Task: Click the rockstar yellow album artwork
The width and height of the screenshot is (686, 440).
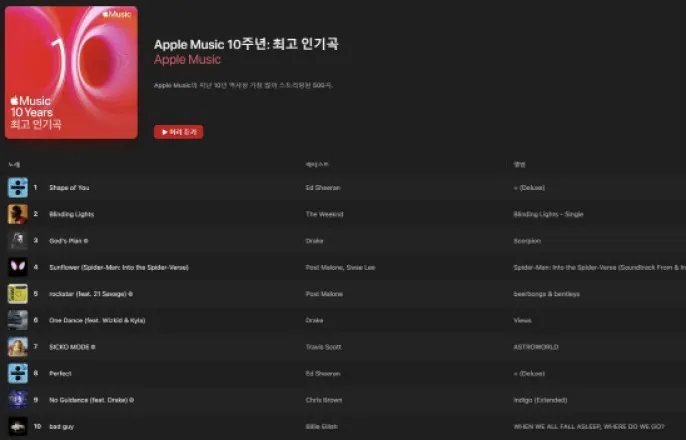Action: 18,294
